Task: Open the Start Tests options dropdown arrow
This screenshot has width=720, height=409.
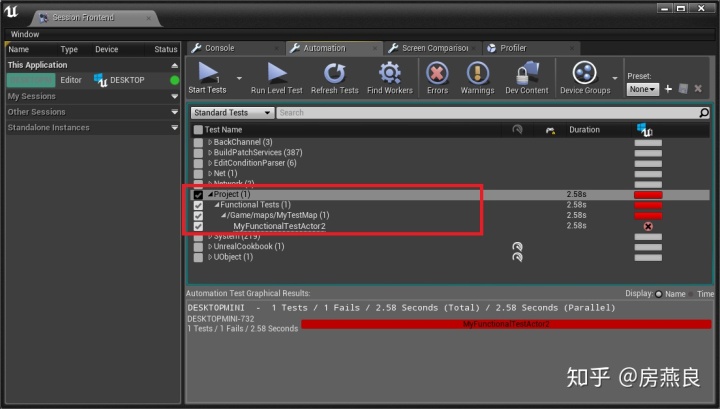Action: (239, 78)
